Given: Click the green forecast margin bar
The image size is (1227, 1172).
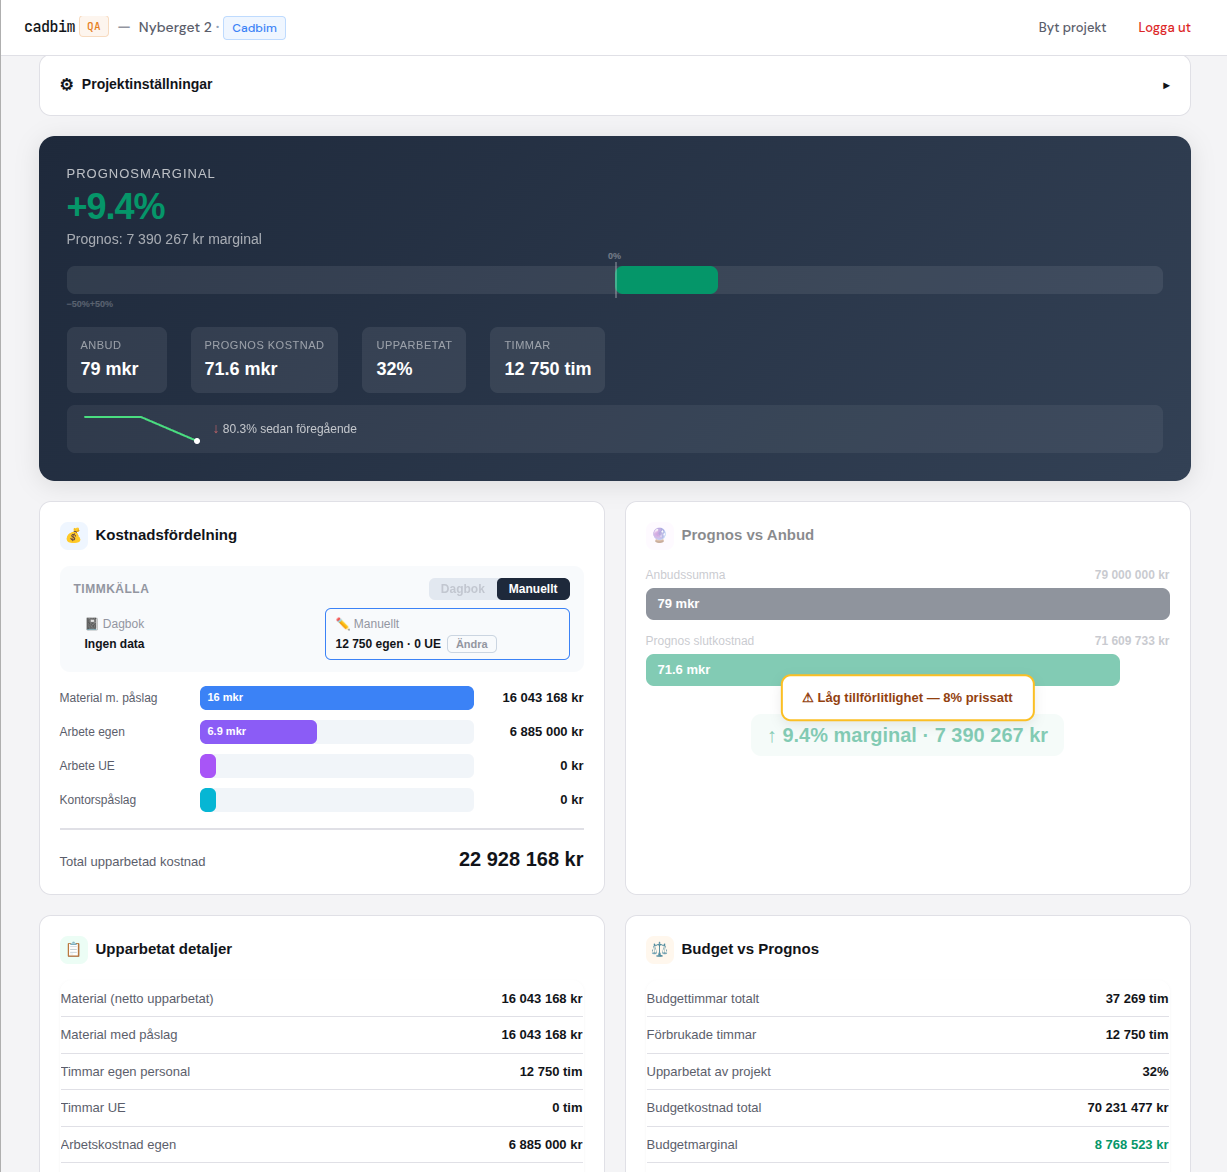Looking at the screenshot, I should [x=667, y=280].
